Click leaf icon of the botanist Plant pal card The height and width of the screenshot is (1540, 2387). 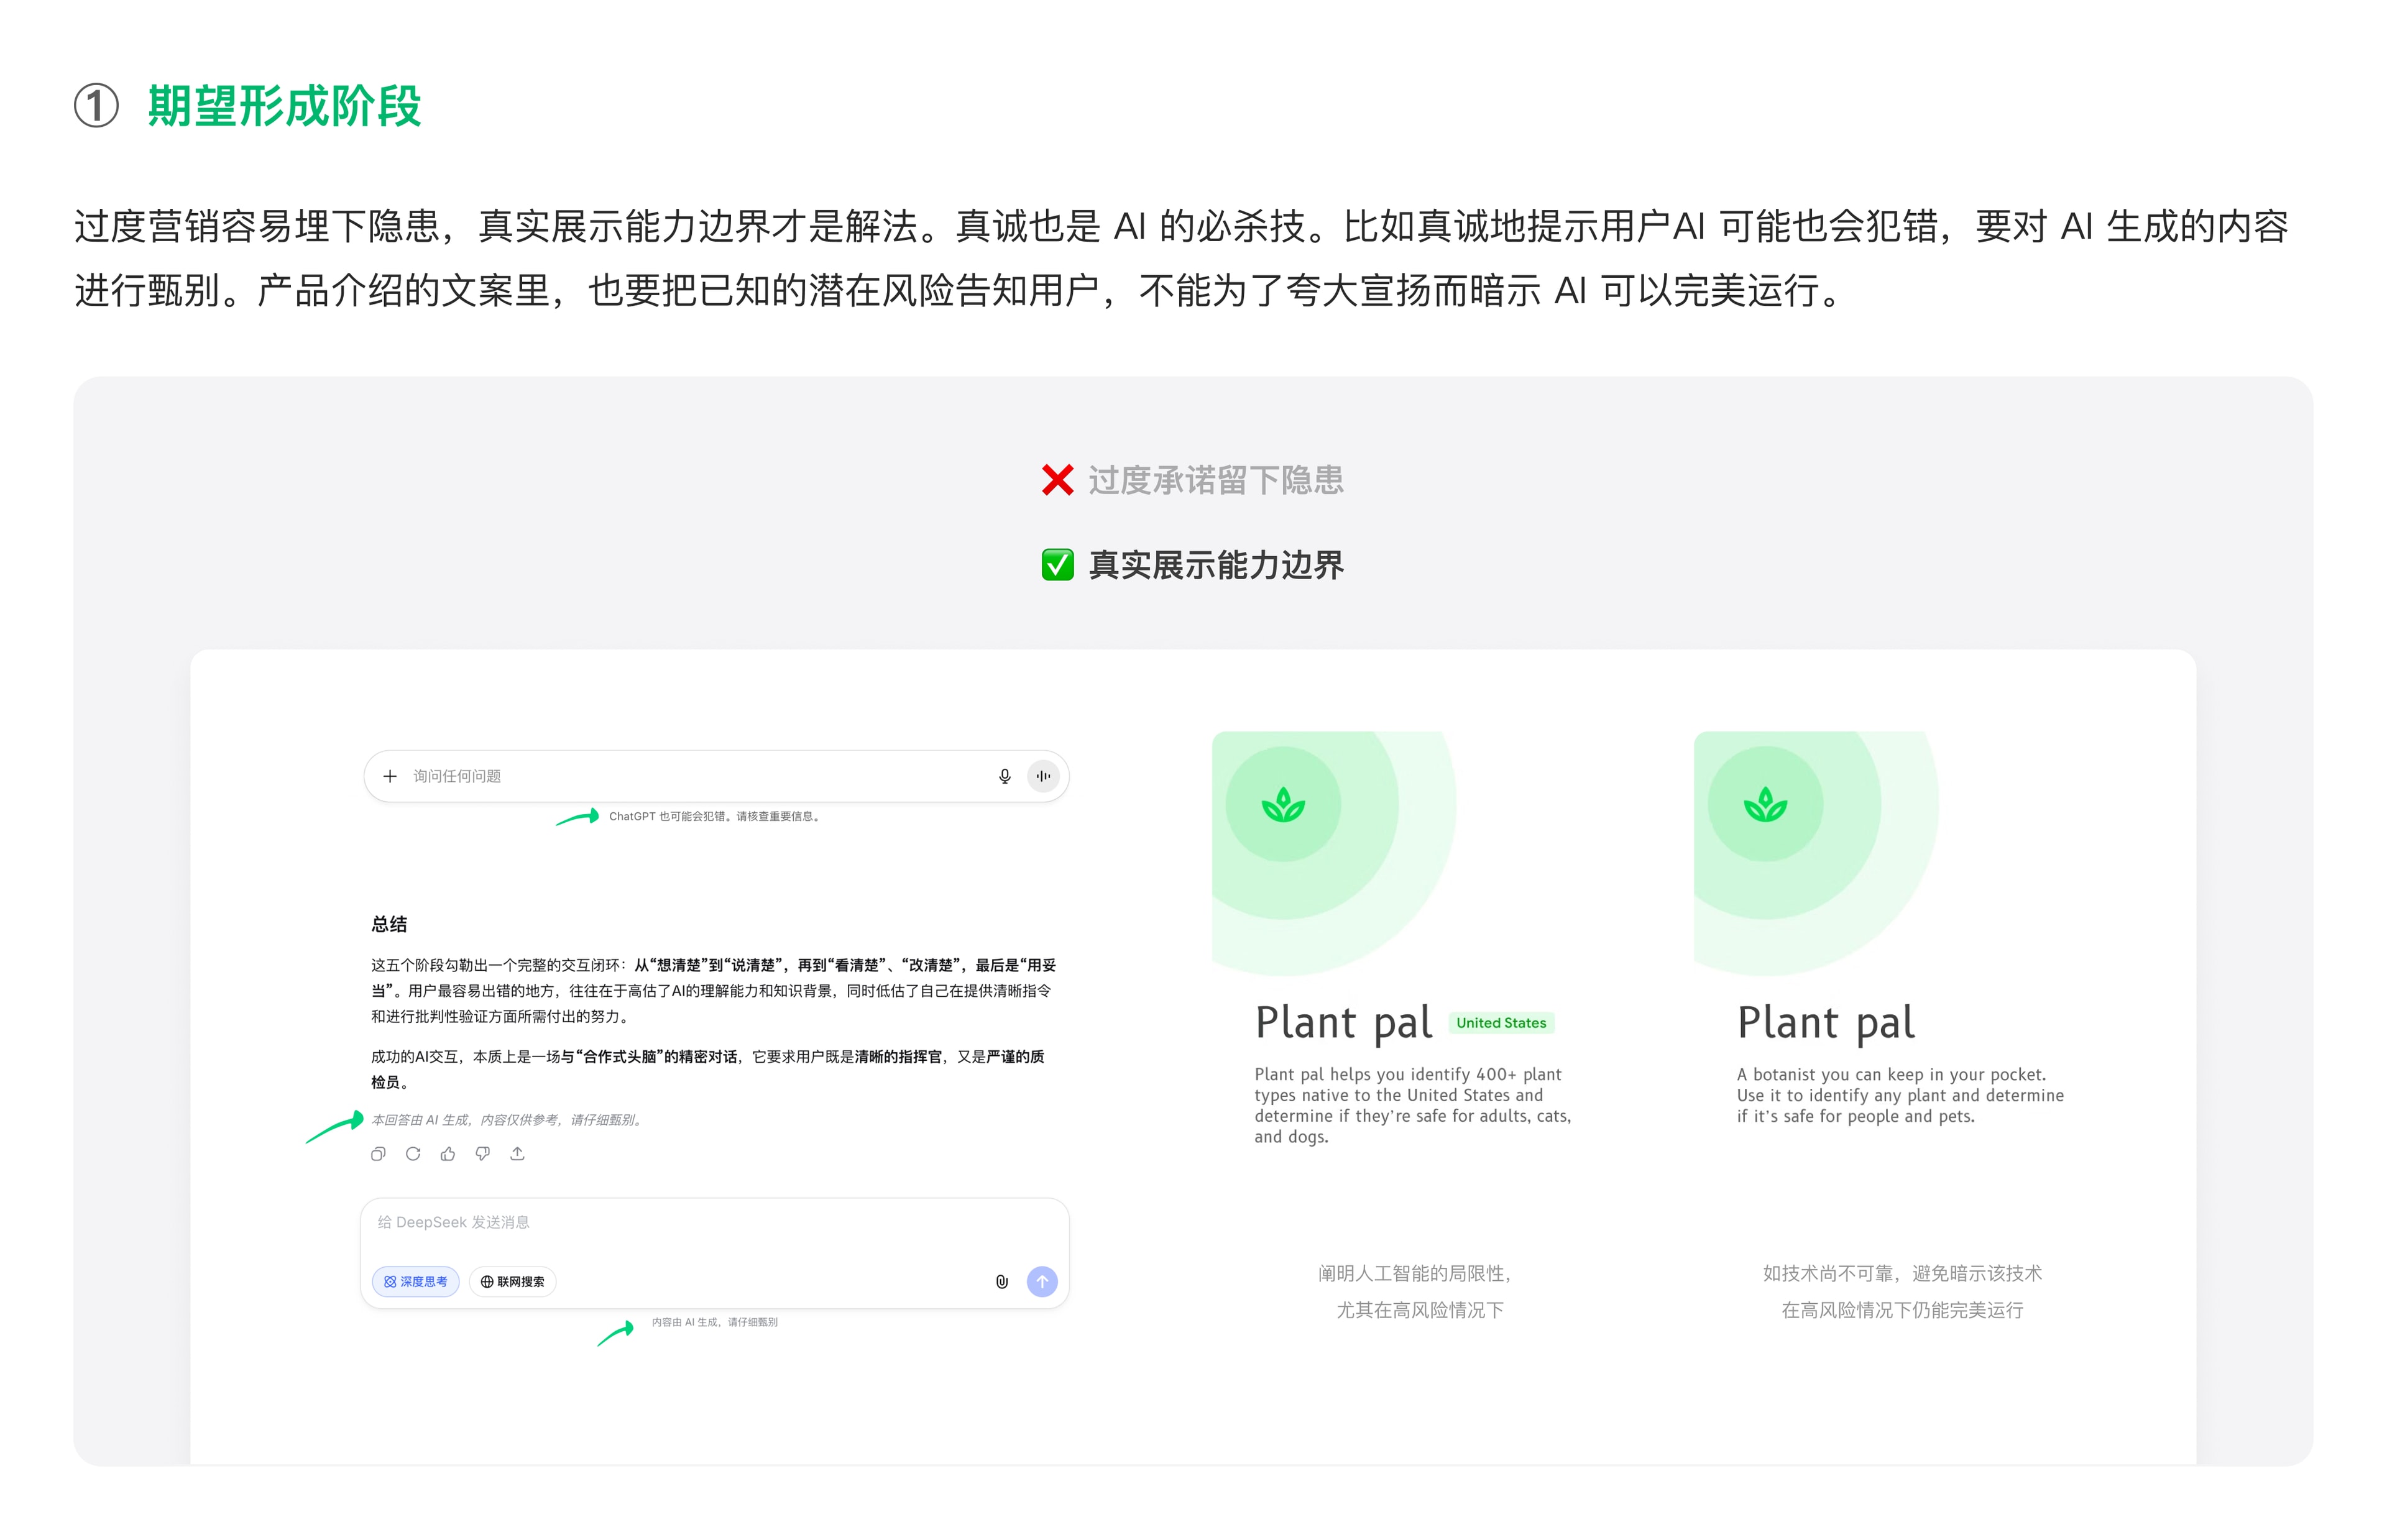[x=1765, y=804]
